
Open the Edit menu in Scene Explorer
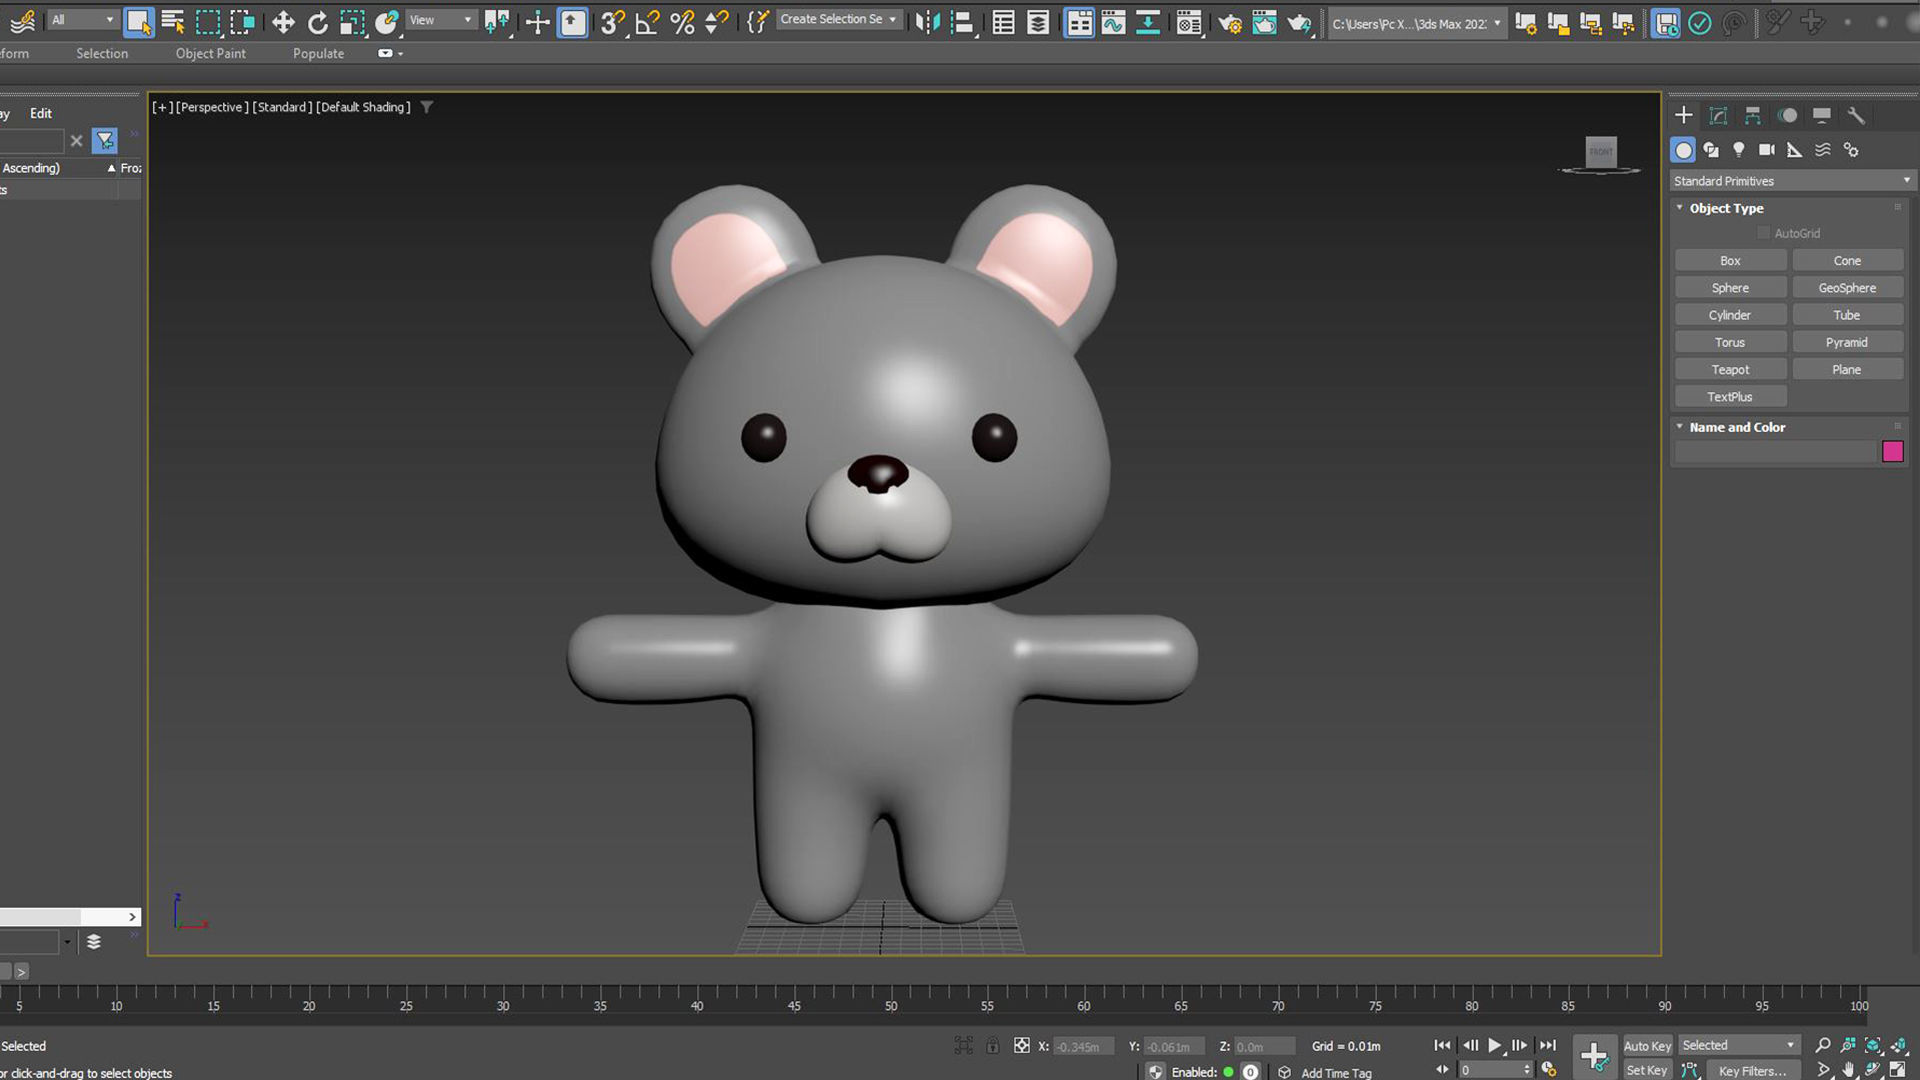(x=41, y=113)
